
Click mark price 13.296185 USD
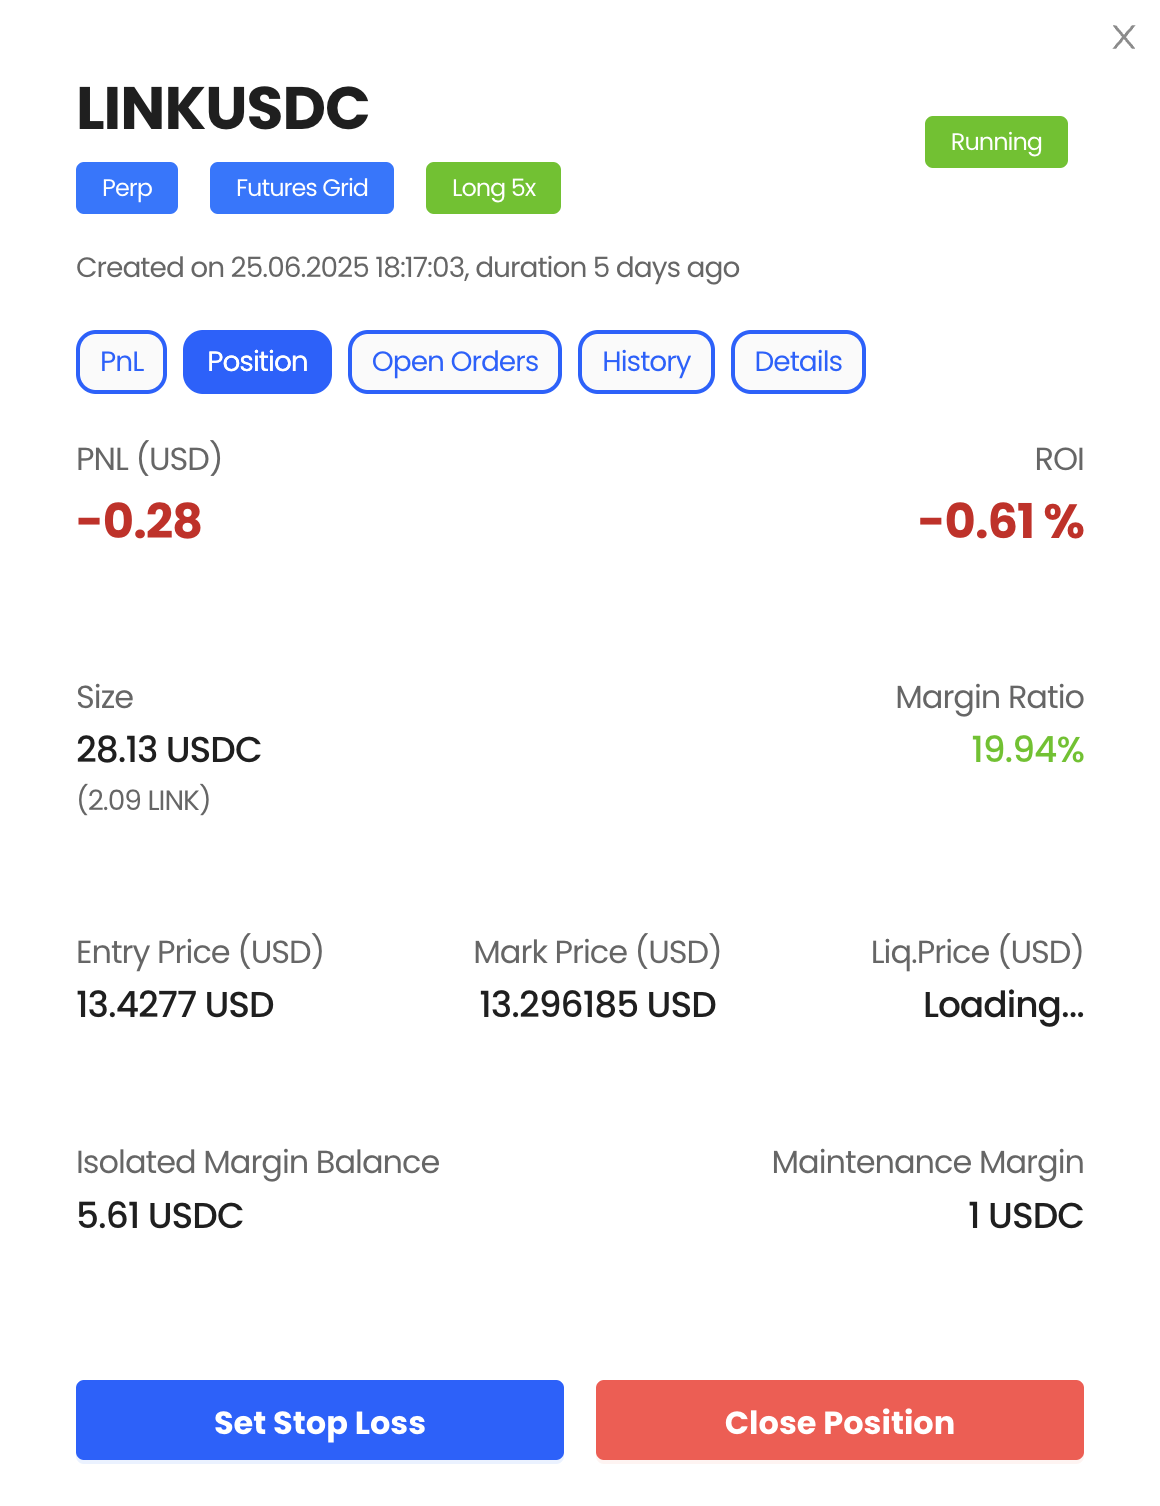coord(598,1004)
